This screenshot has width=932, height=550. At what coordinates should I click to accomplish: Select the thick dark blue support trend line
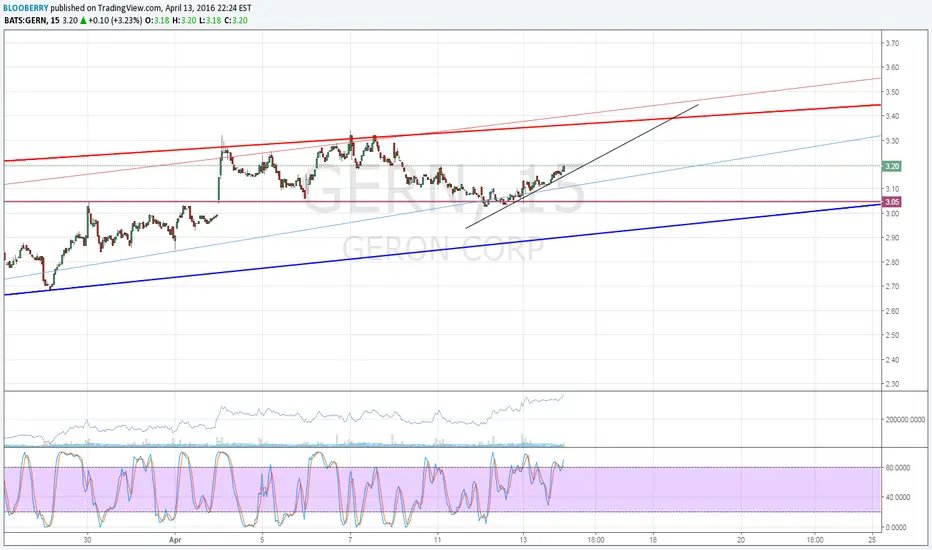coord(443,250)
